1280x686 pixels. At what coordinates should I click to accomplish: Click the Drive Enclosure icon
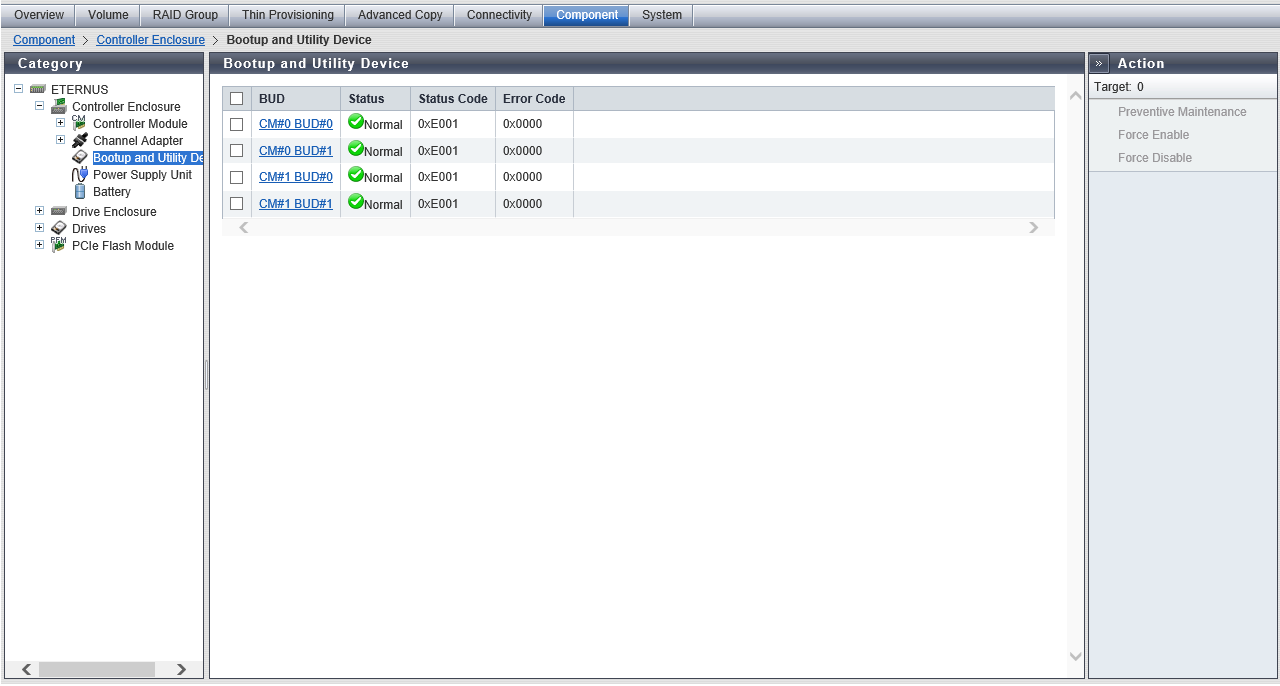click(x=59, y=211)
